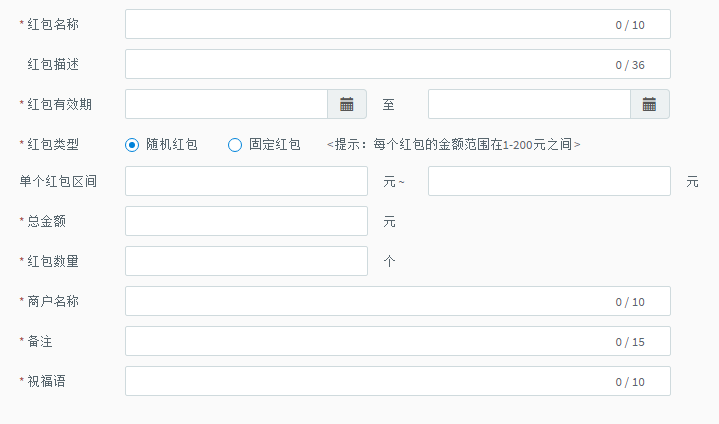This screenshot has width=719, height=424.
Task: Focus the 总金额 input box
Action: [246, 221]
